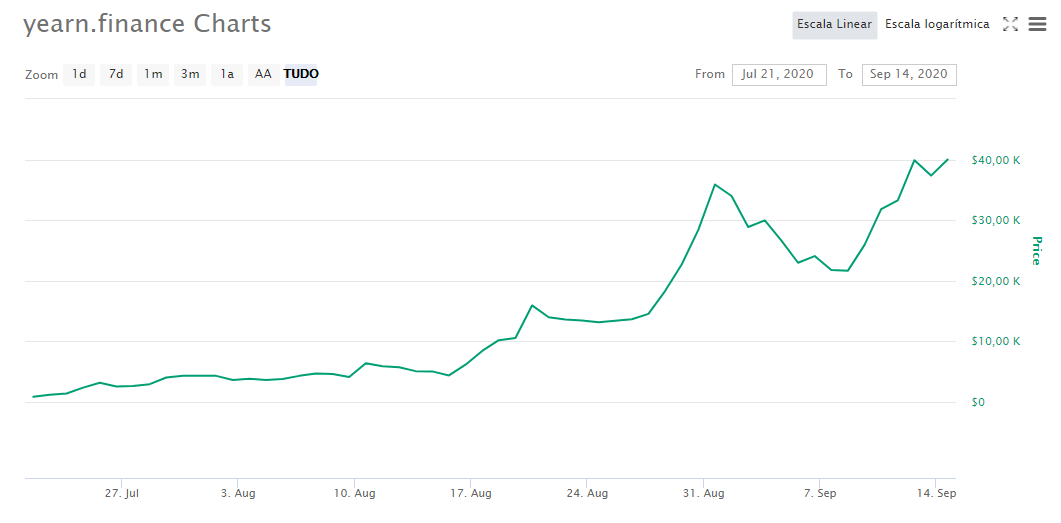Switch to Escala Linear scale
Image resolution: width=1061 pixels, height=523 pixels.
[834, 24]
